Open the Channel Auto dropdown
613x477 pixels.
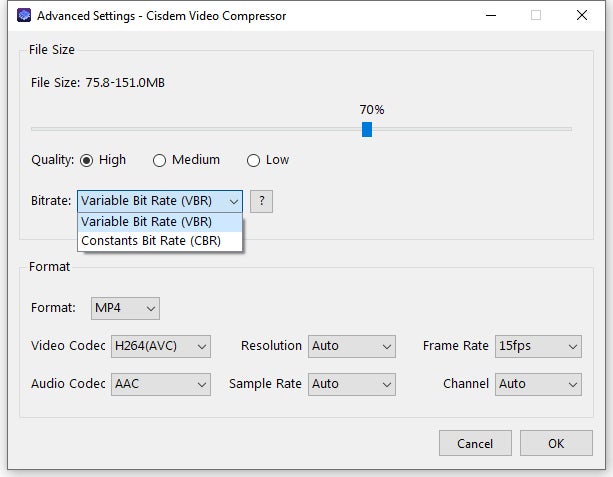(x=538, y=384)
